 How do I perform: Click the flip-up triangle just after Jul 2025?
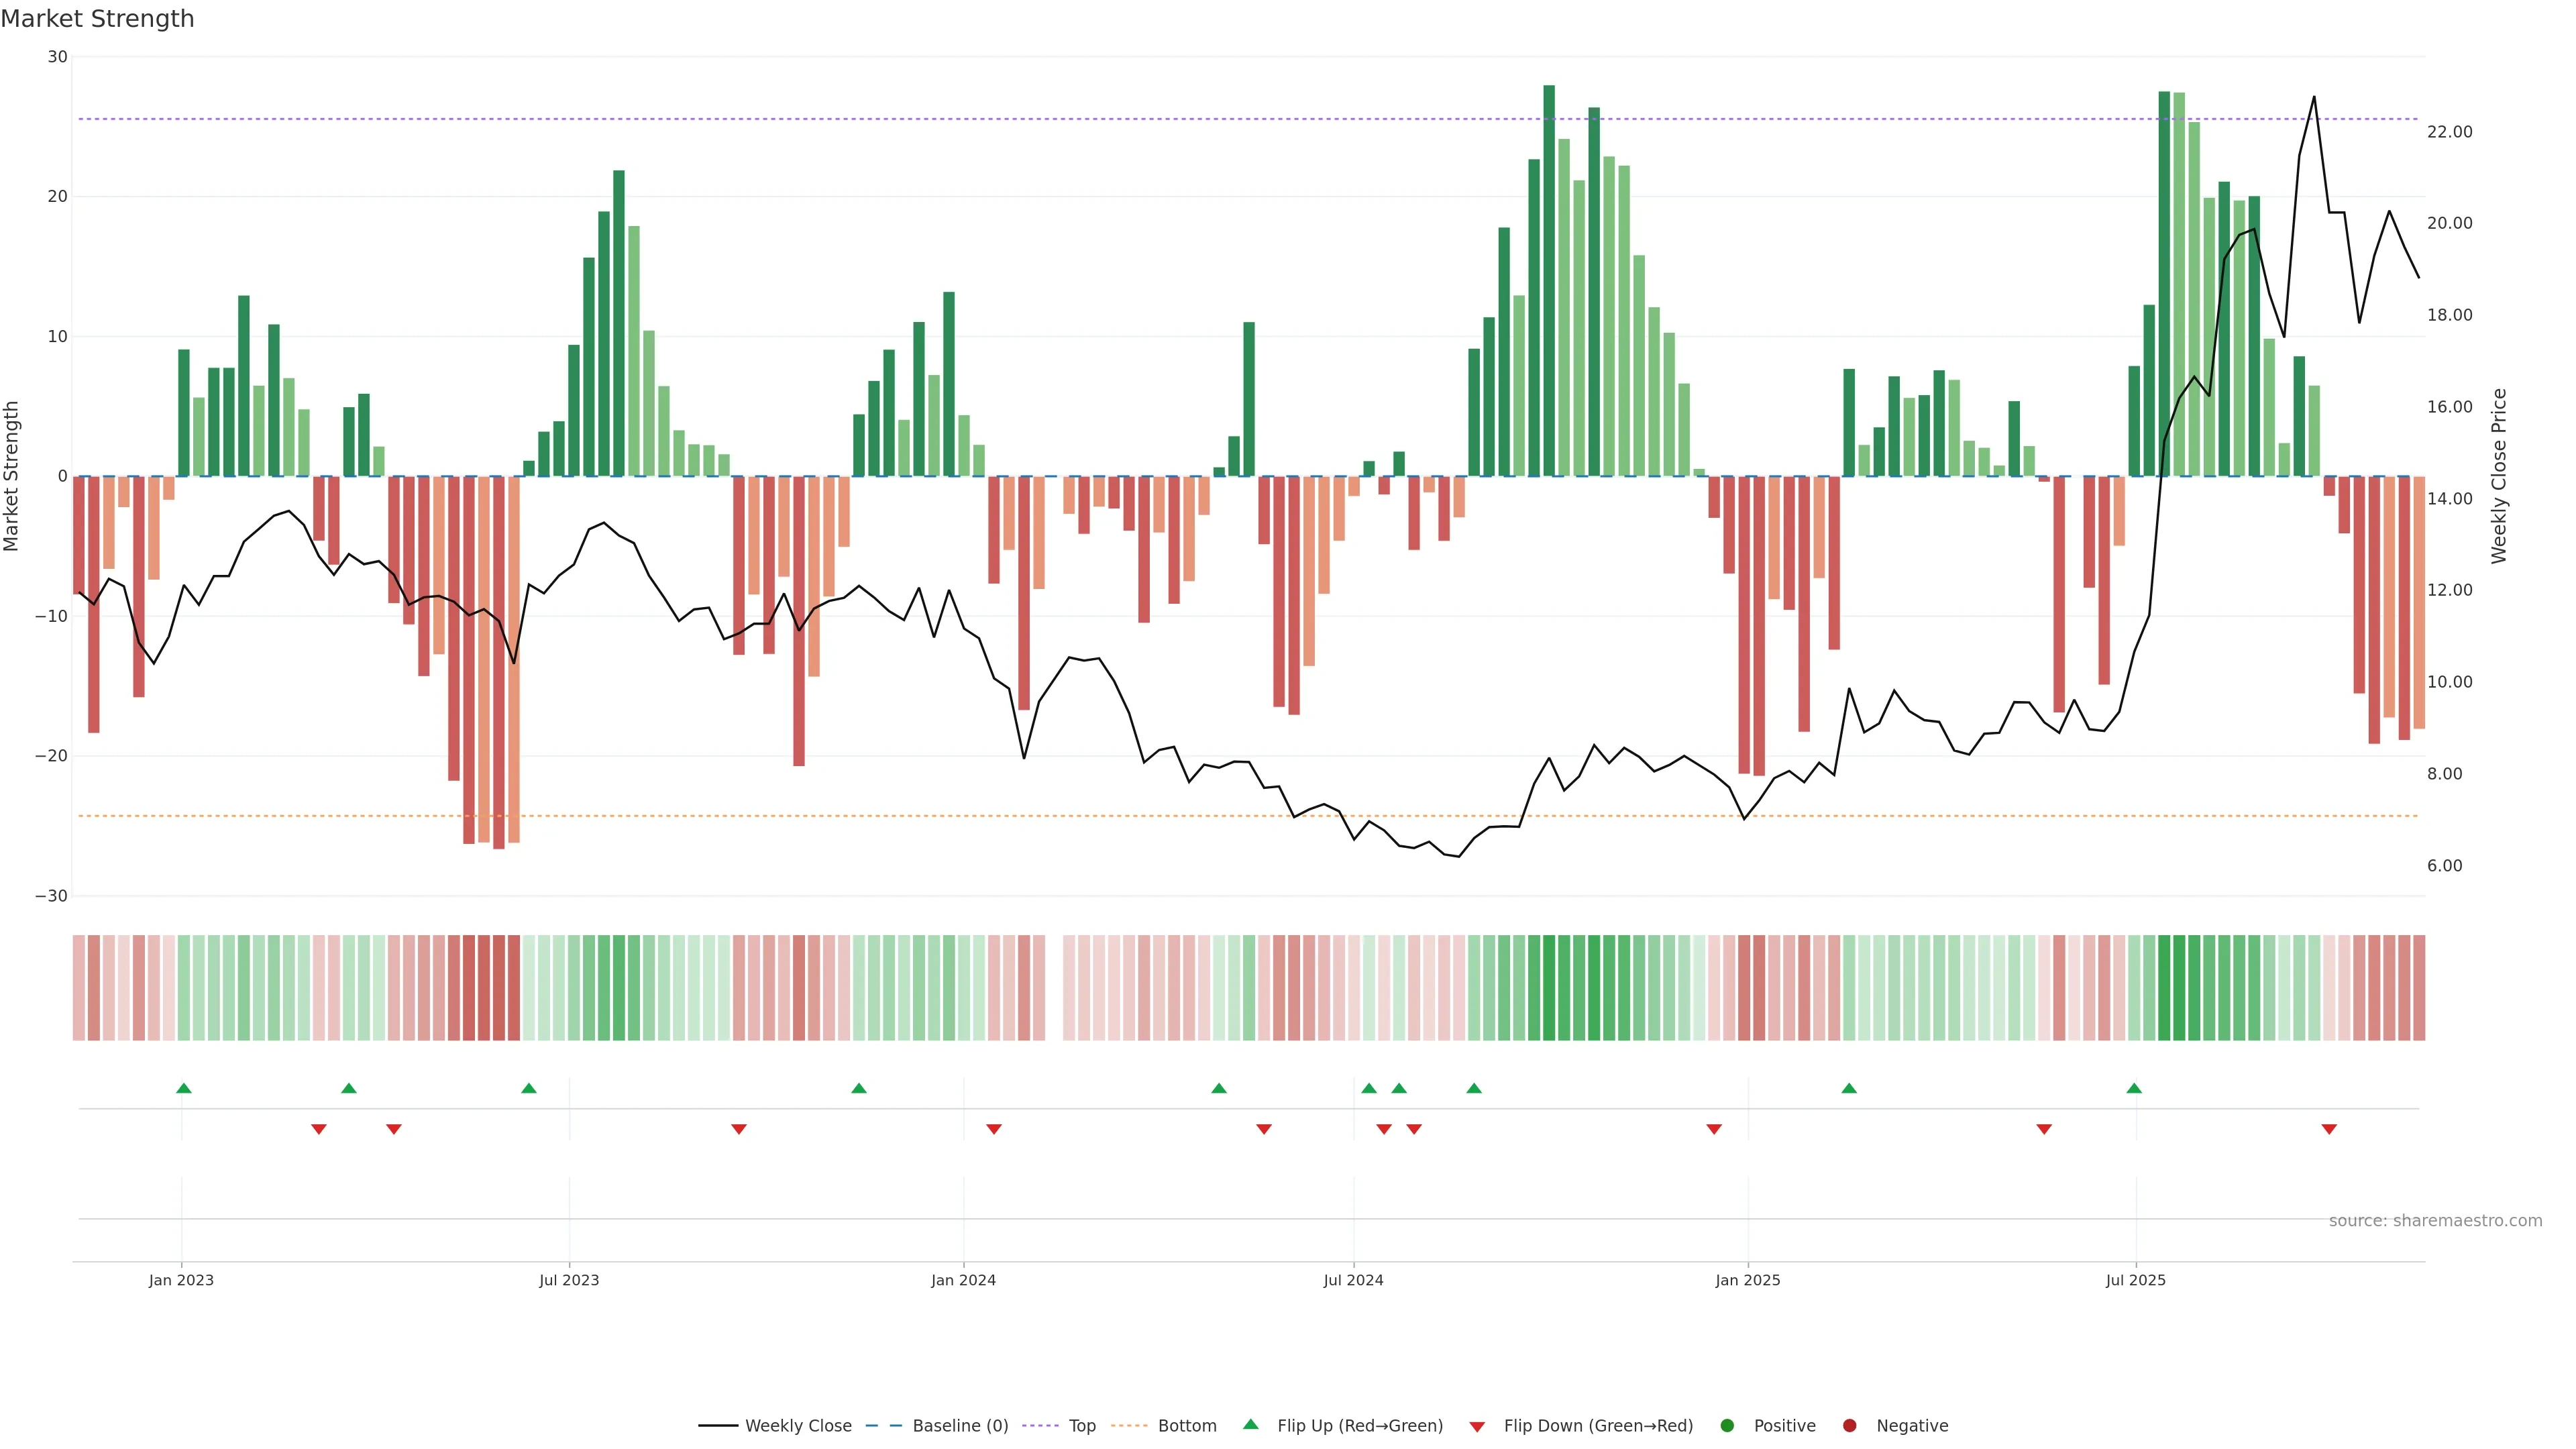coord(2134,1088)
